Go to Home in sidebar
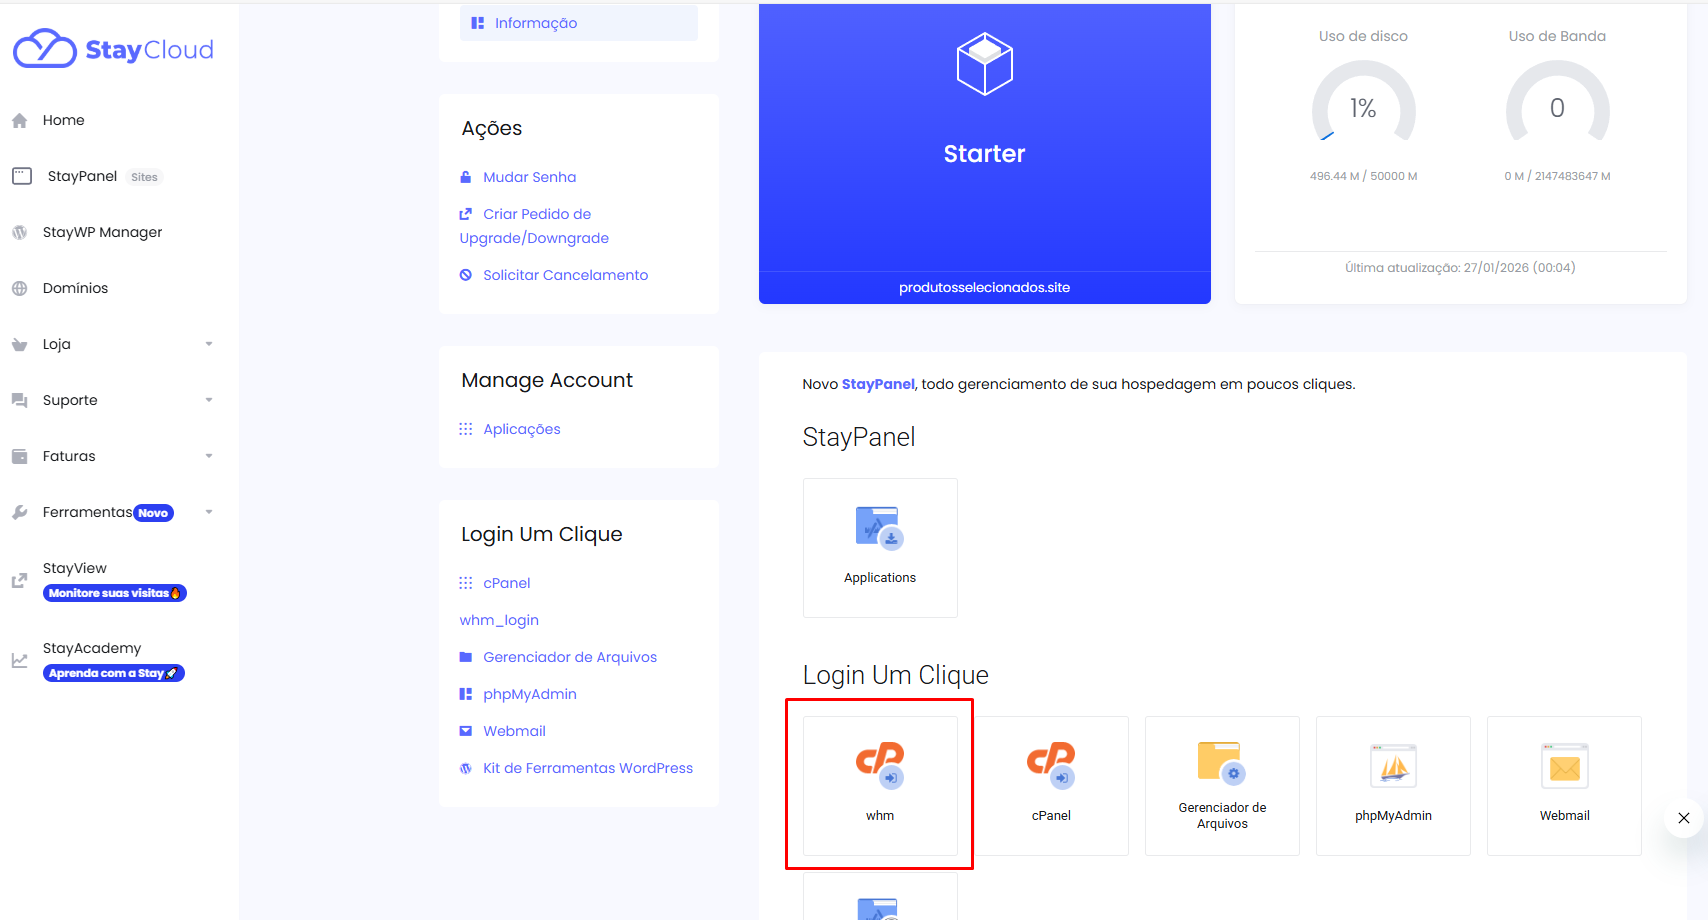 point(63,120)
